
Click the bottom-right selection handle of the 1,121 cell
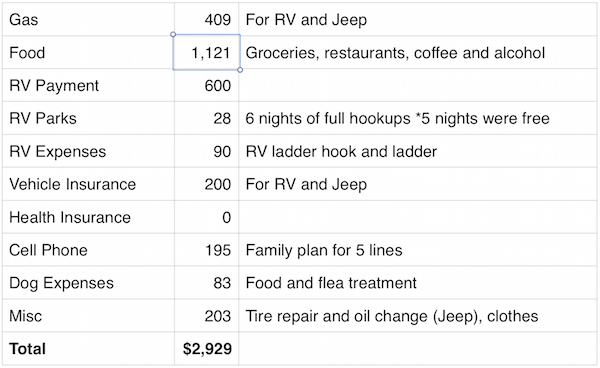240,70
